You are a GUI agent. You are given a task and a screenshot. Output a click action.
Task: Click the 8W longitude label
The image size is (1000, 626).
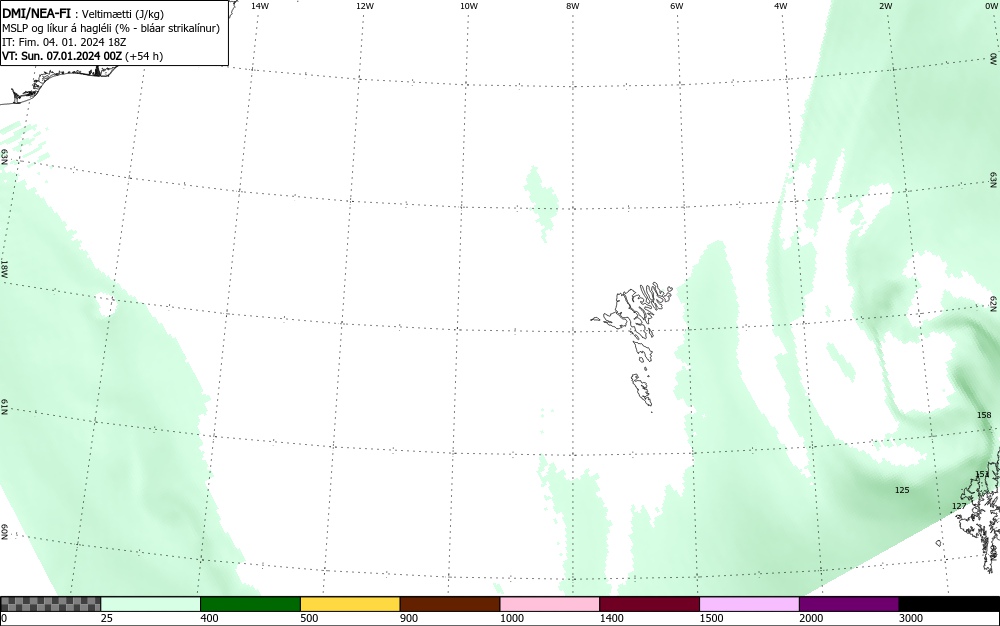[x=573, y=6]
